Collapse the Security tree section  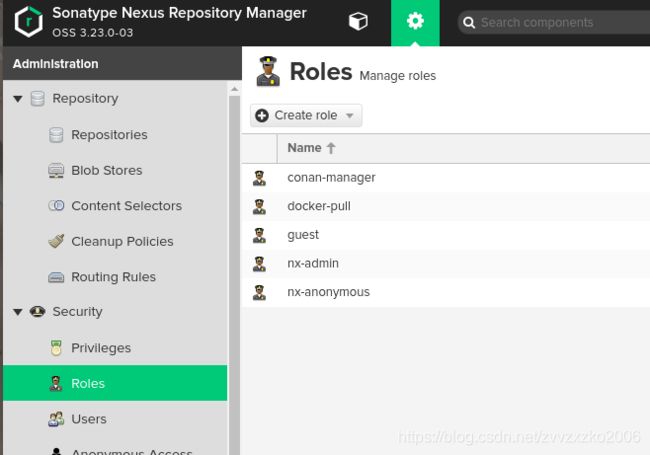(x=17, y=312)
